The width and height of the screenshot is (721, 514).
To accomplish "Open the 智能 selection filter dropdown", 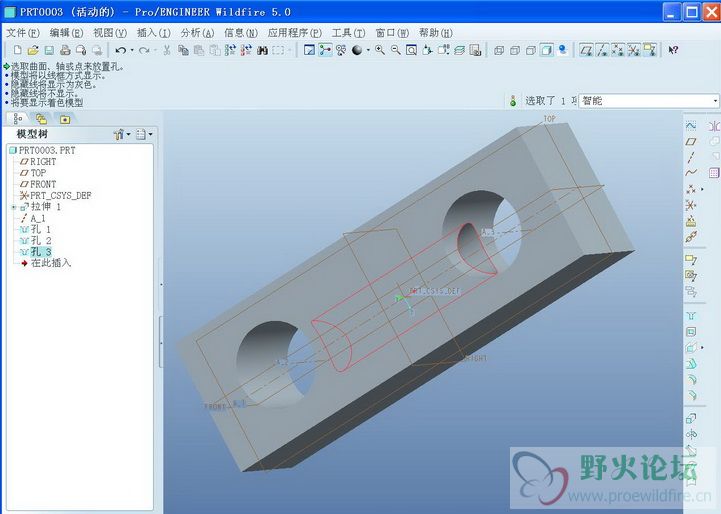I will click(x=715, y=101).
